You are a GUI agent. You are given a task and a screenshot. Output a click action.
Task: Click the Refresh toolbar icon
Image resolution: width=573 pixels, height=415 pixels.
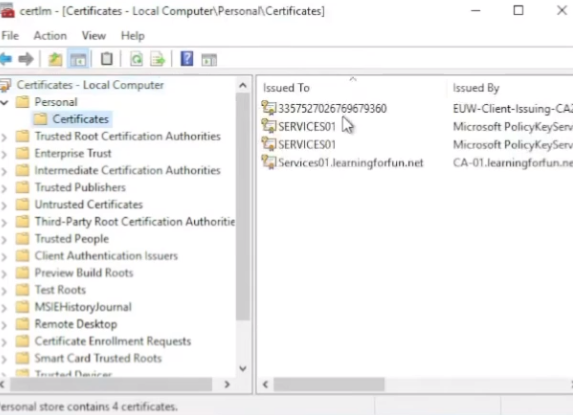137,59
